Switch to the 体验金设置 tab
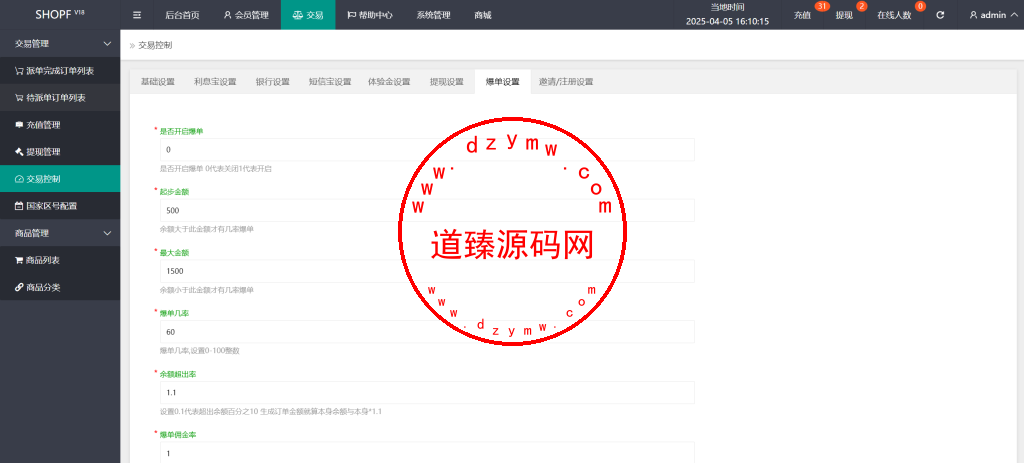This screenshot has width=1024, height=463. [x=389, y=82]
